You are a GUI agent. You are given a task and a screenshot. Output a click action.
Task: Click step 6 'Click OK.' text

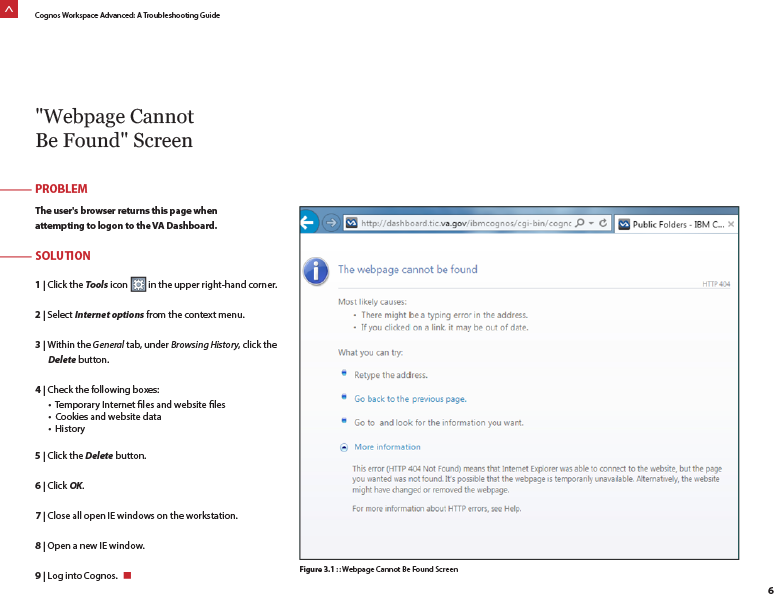click(65, 486)
